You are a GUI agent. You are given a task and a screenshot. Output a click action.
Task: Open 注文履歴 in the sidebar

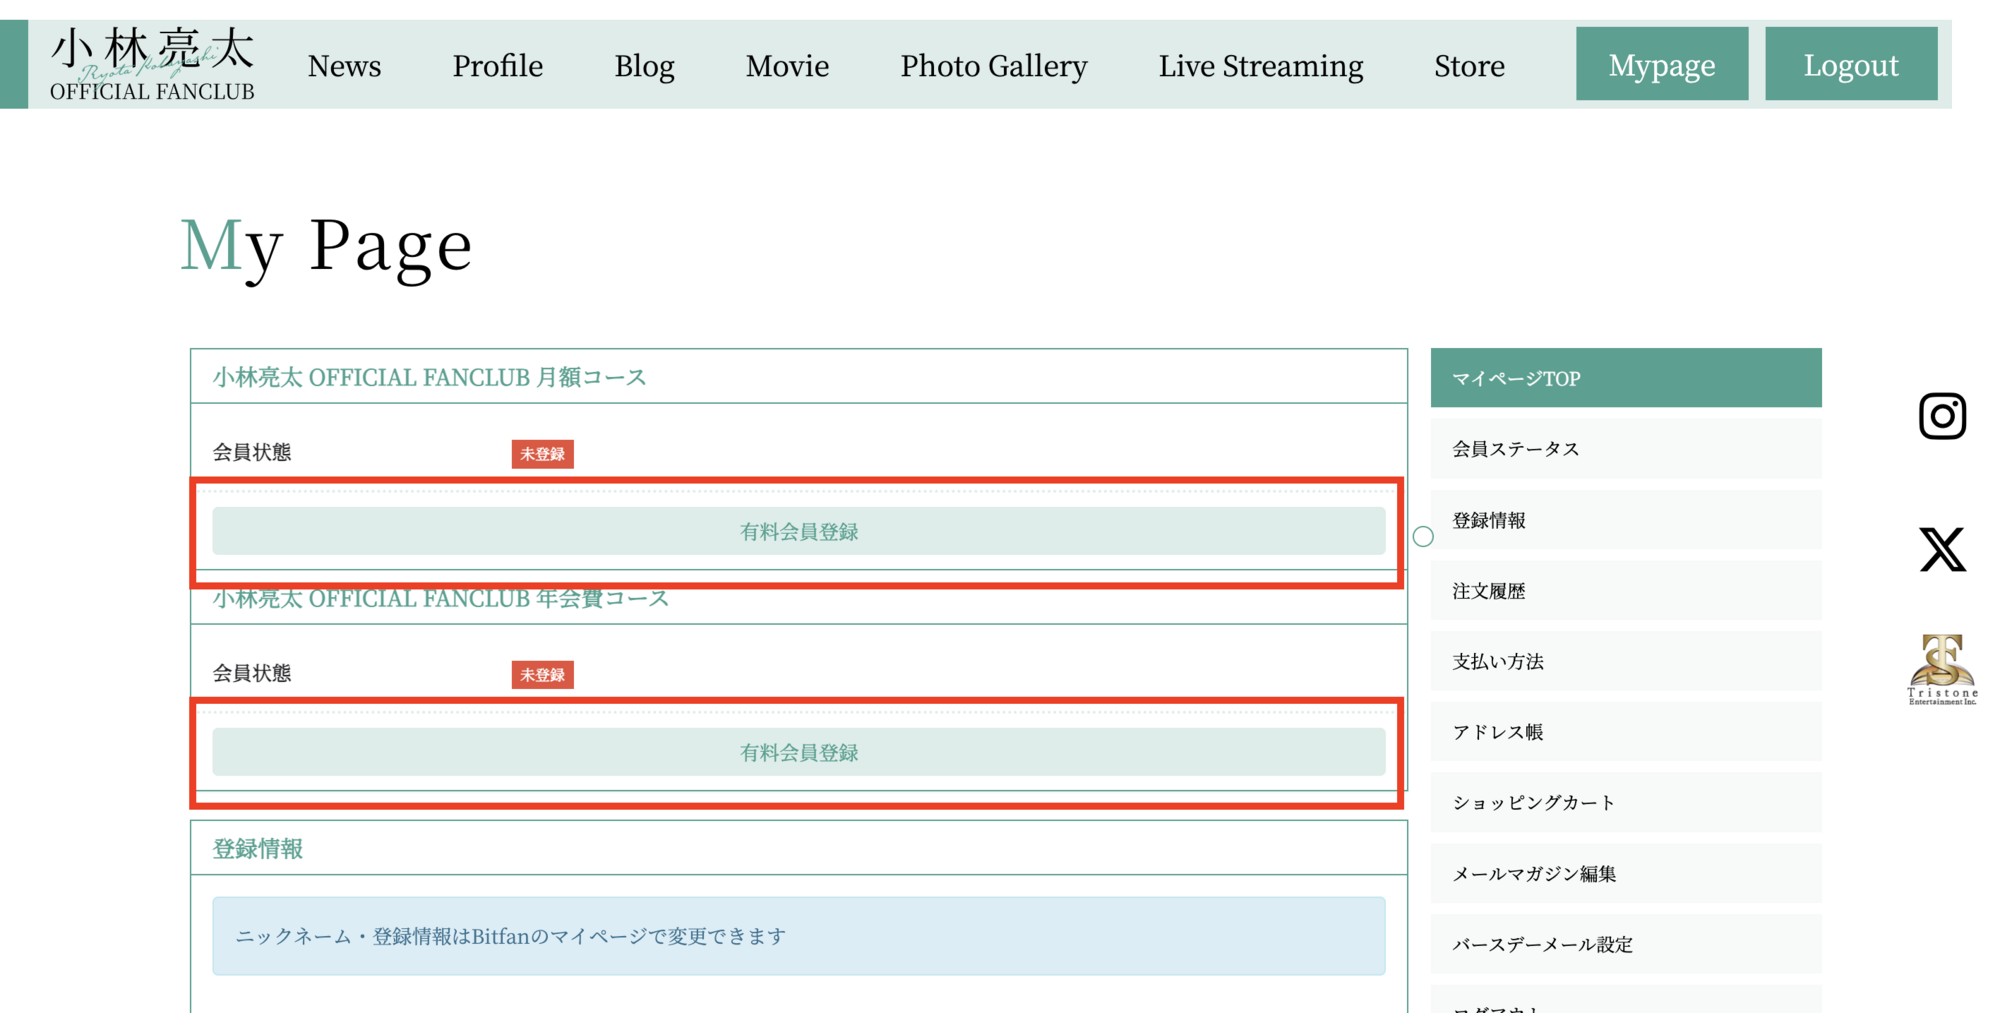coord(1625,591)
